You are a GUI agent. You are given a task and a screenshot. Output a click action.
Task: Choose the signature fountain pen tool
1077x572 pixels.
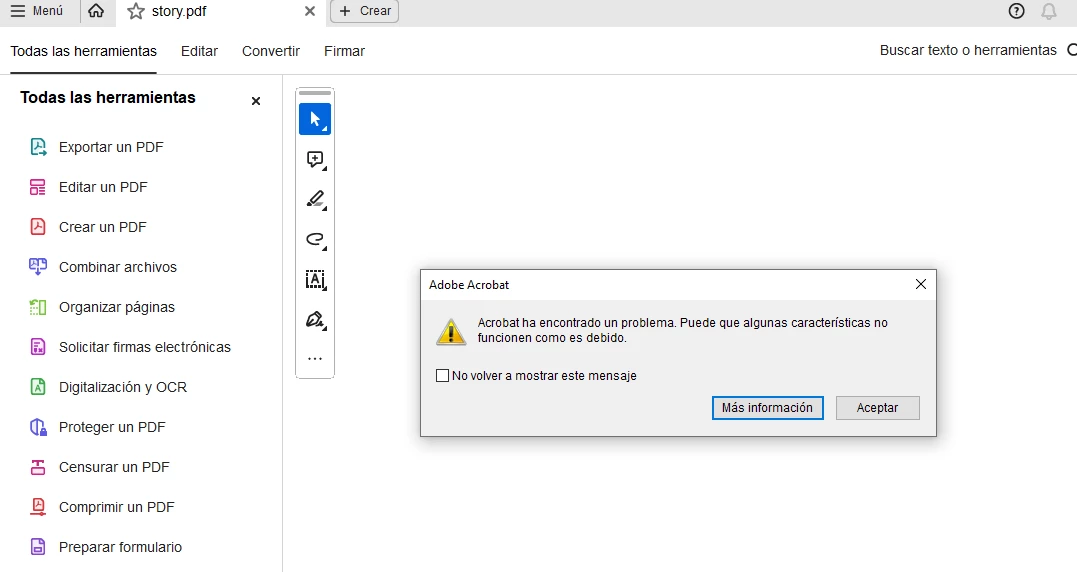click(x=315, y=319)
